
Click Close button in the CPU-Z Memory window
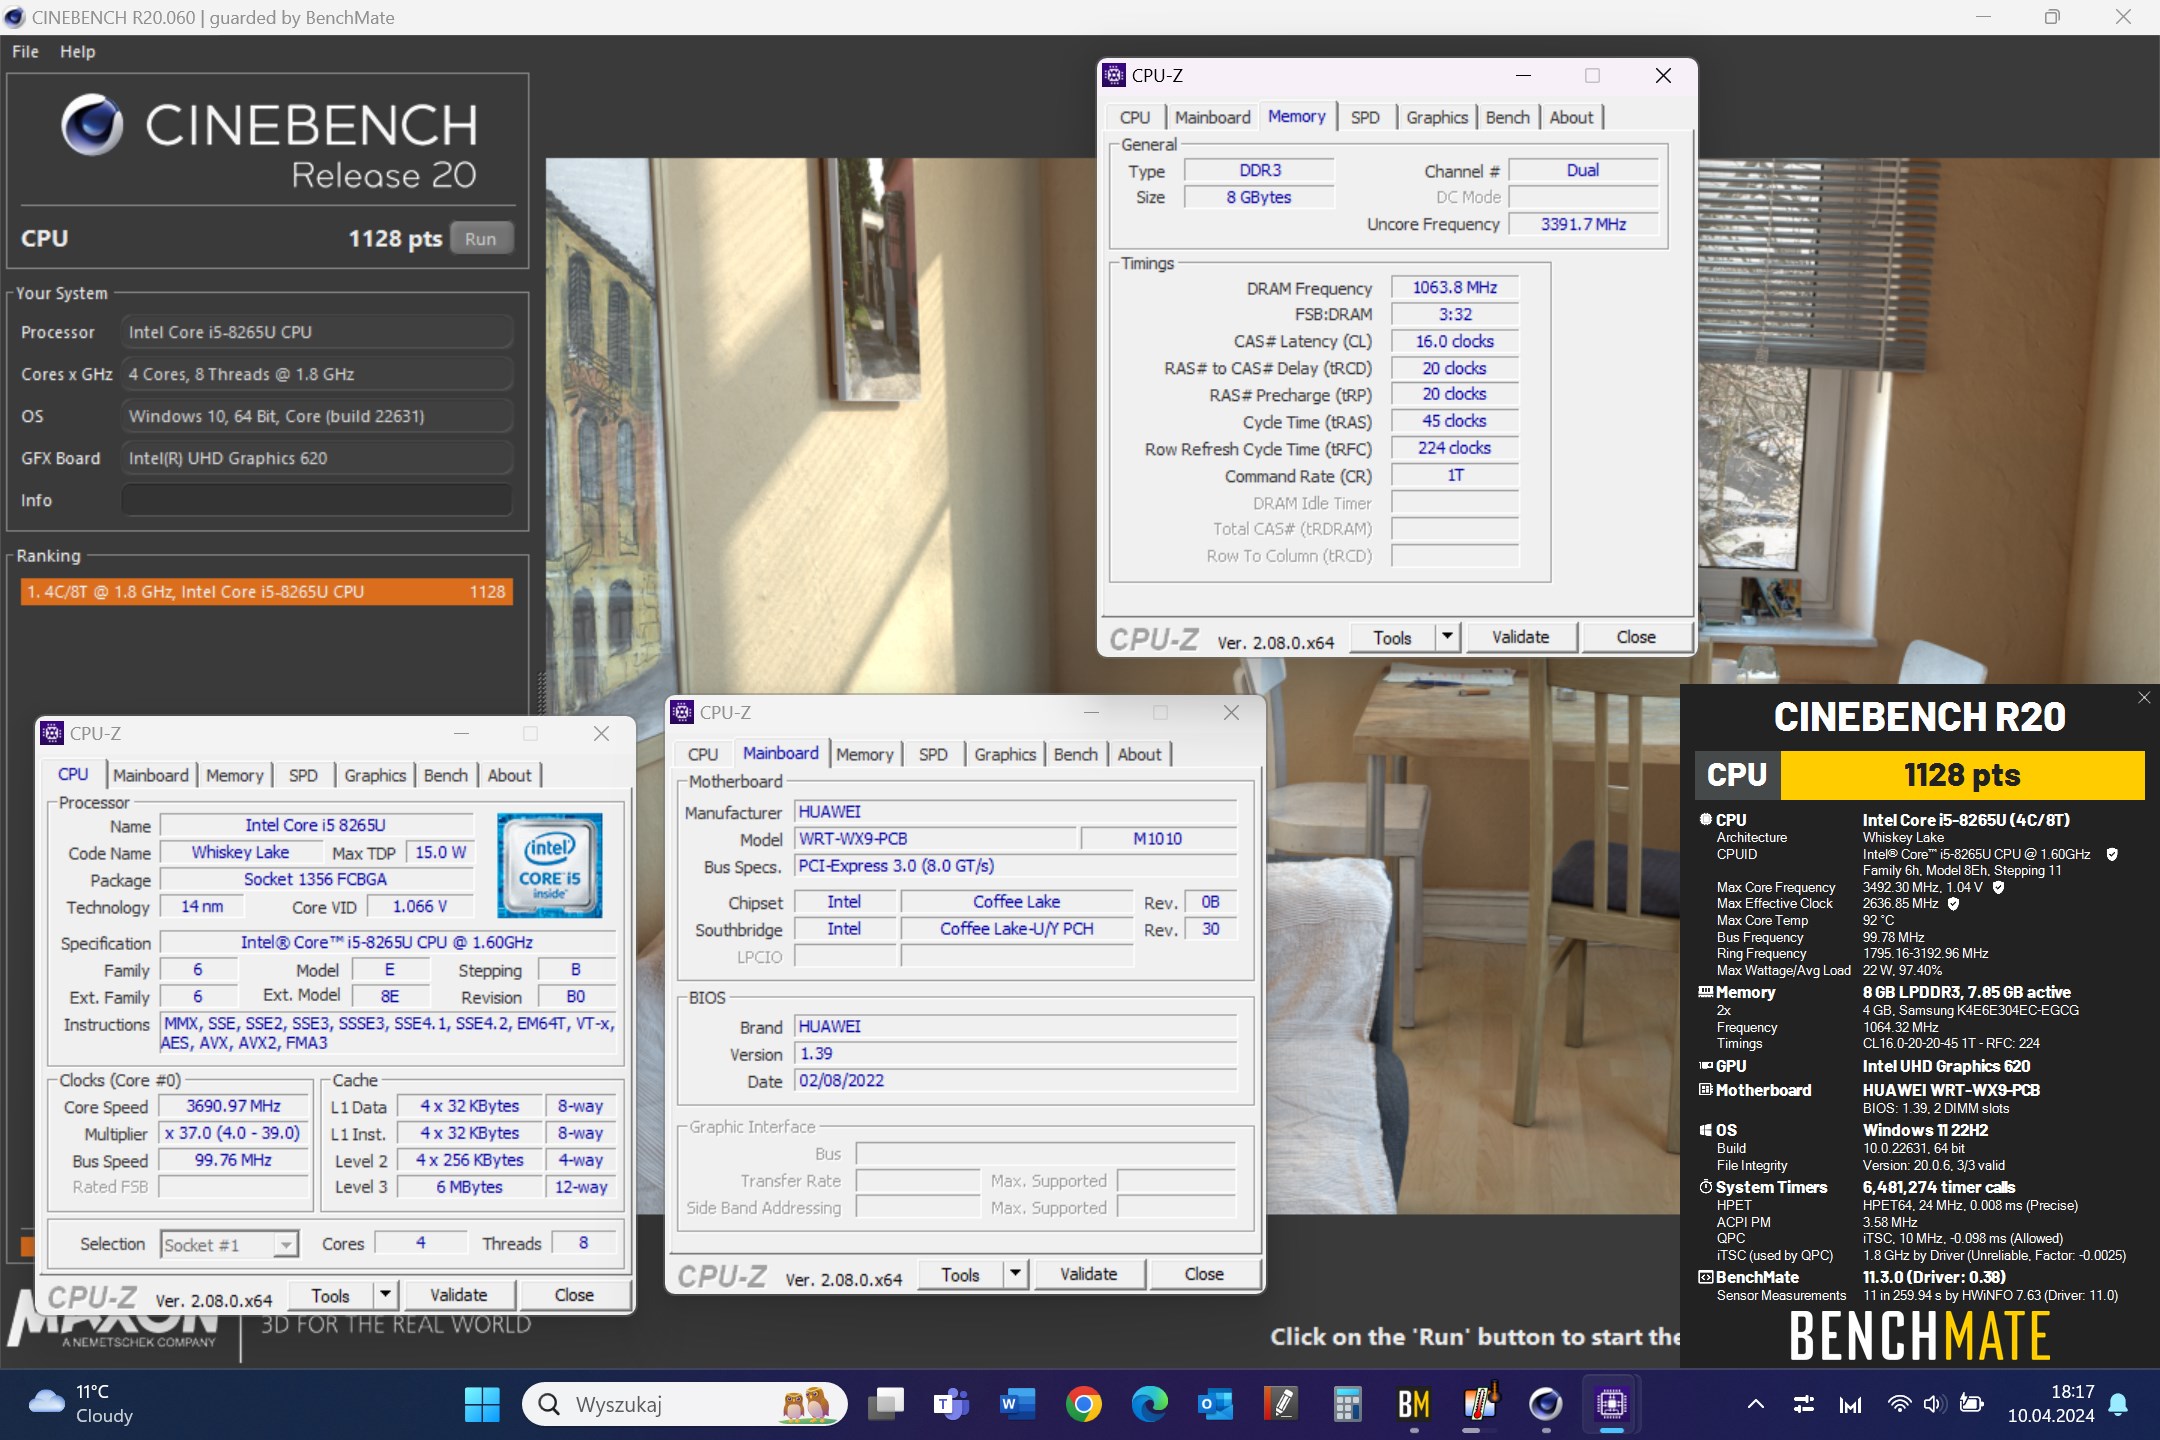tap(1636, 637)
